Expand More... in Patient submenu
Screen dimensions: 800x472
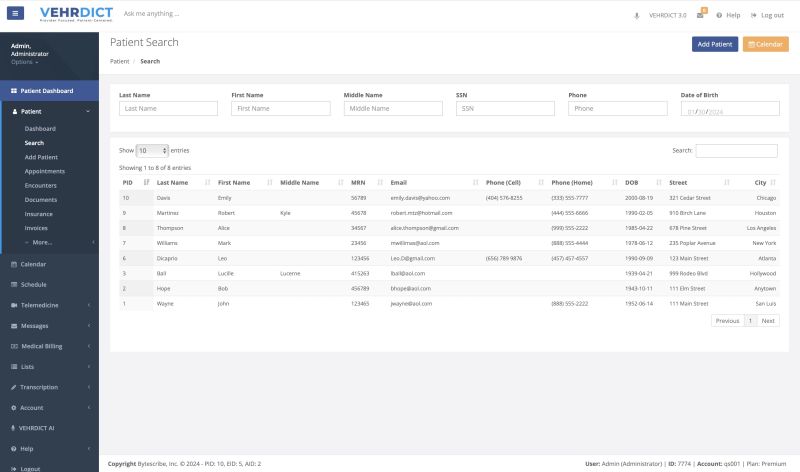point(42,242)
